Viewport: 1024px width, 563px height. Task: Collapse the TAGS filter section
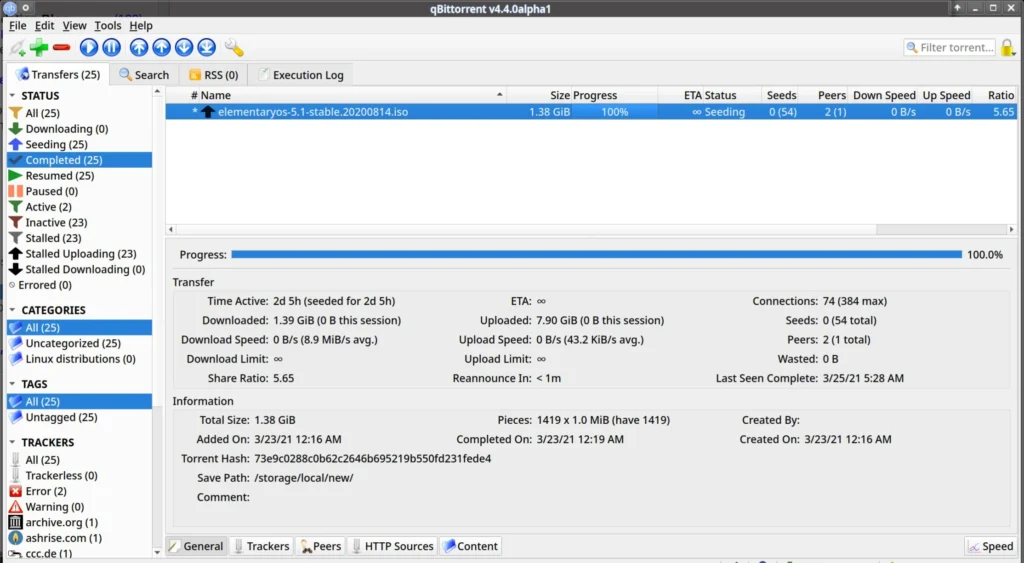[x=12, y=384]
